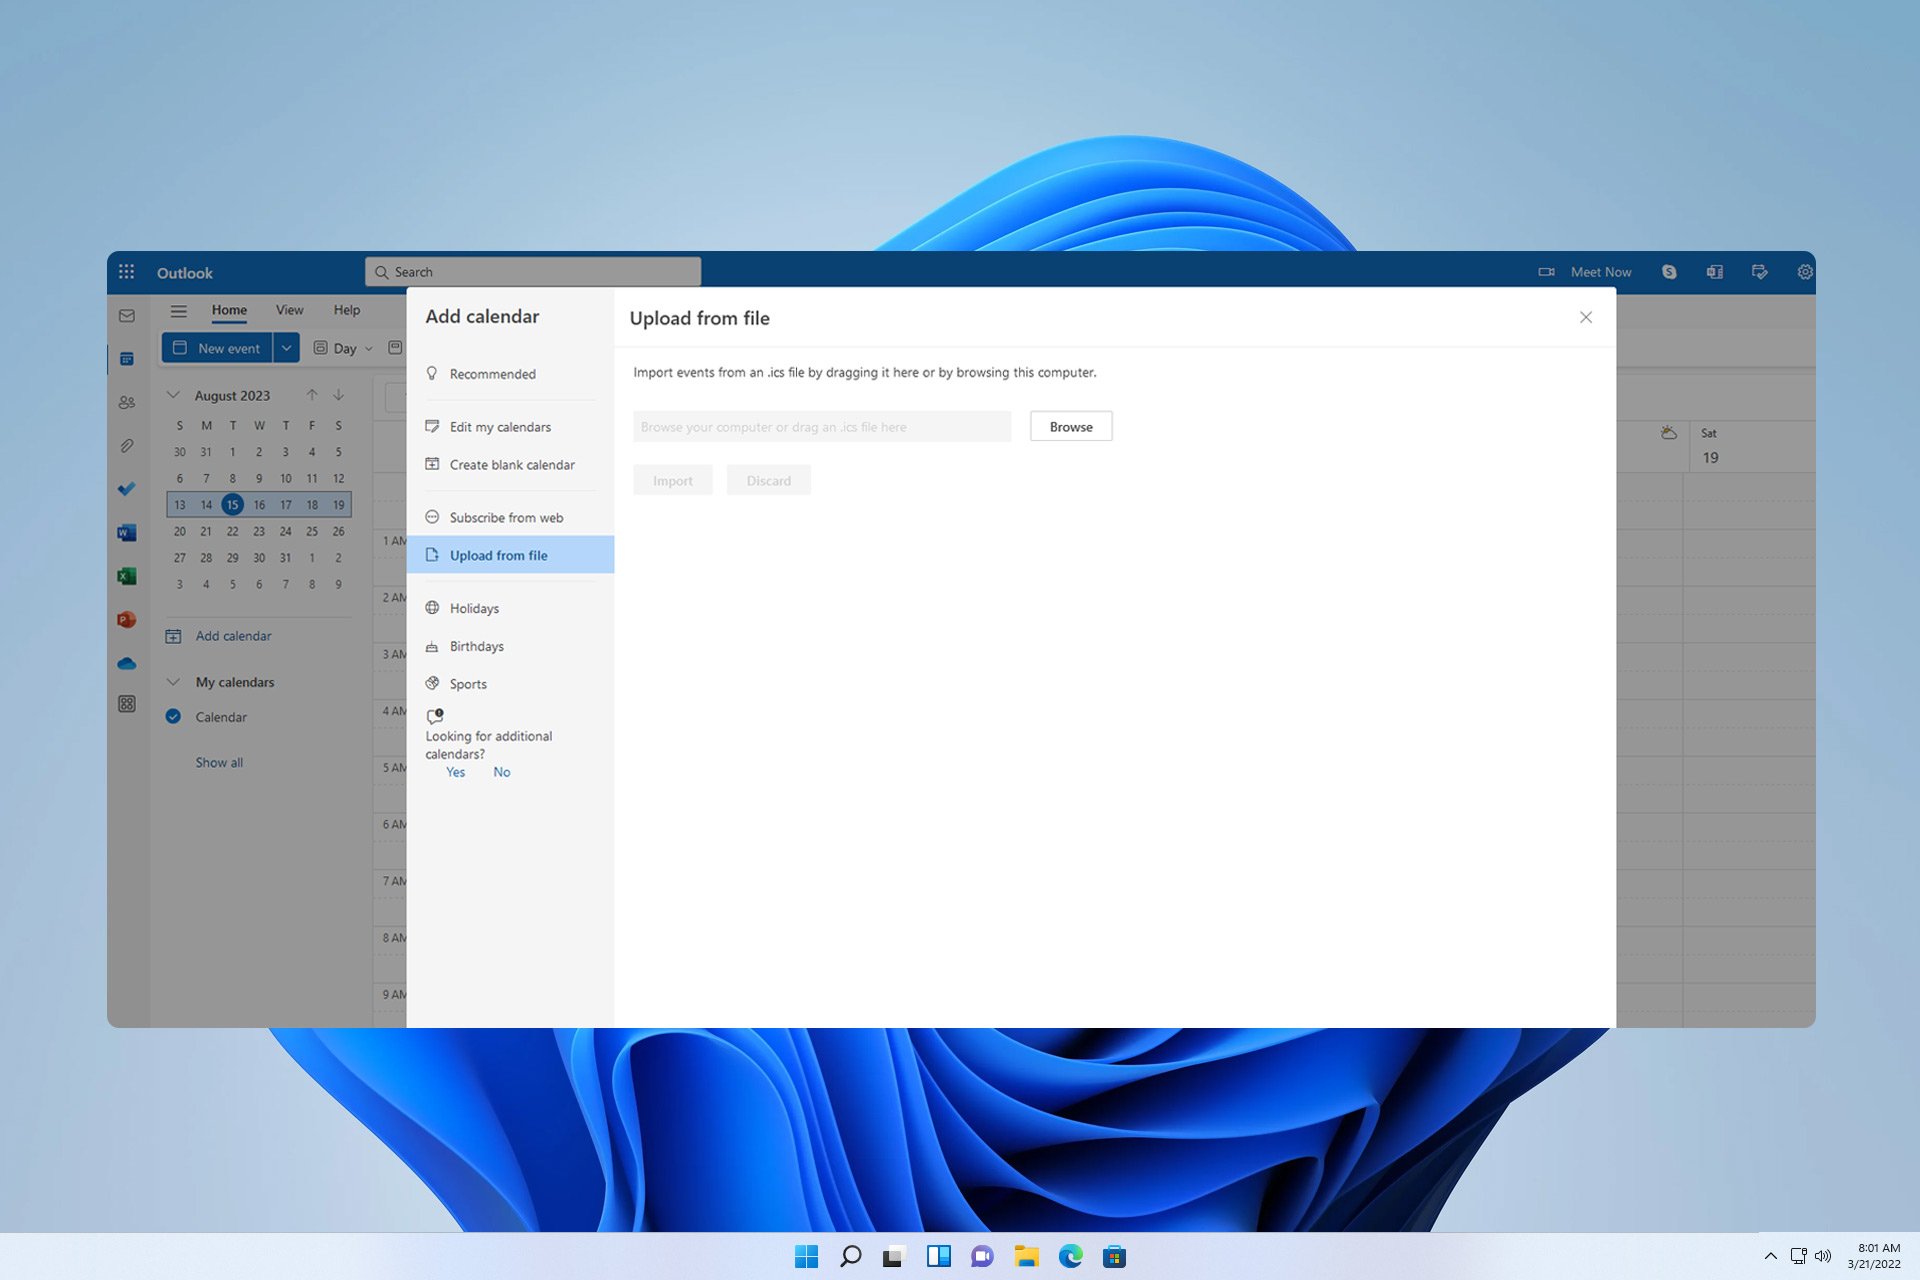This screenshot has width=1920, height=1280.
Task: Launch PowerPoint from the sidebar
Action: pyautogui.click(x=127, y=620)
